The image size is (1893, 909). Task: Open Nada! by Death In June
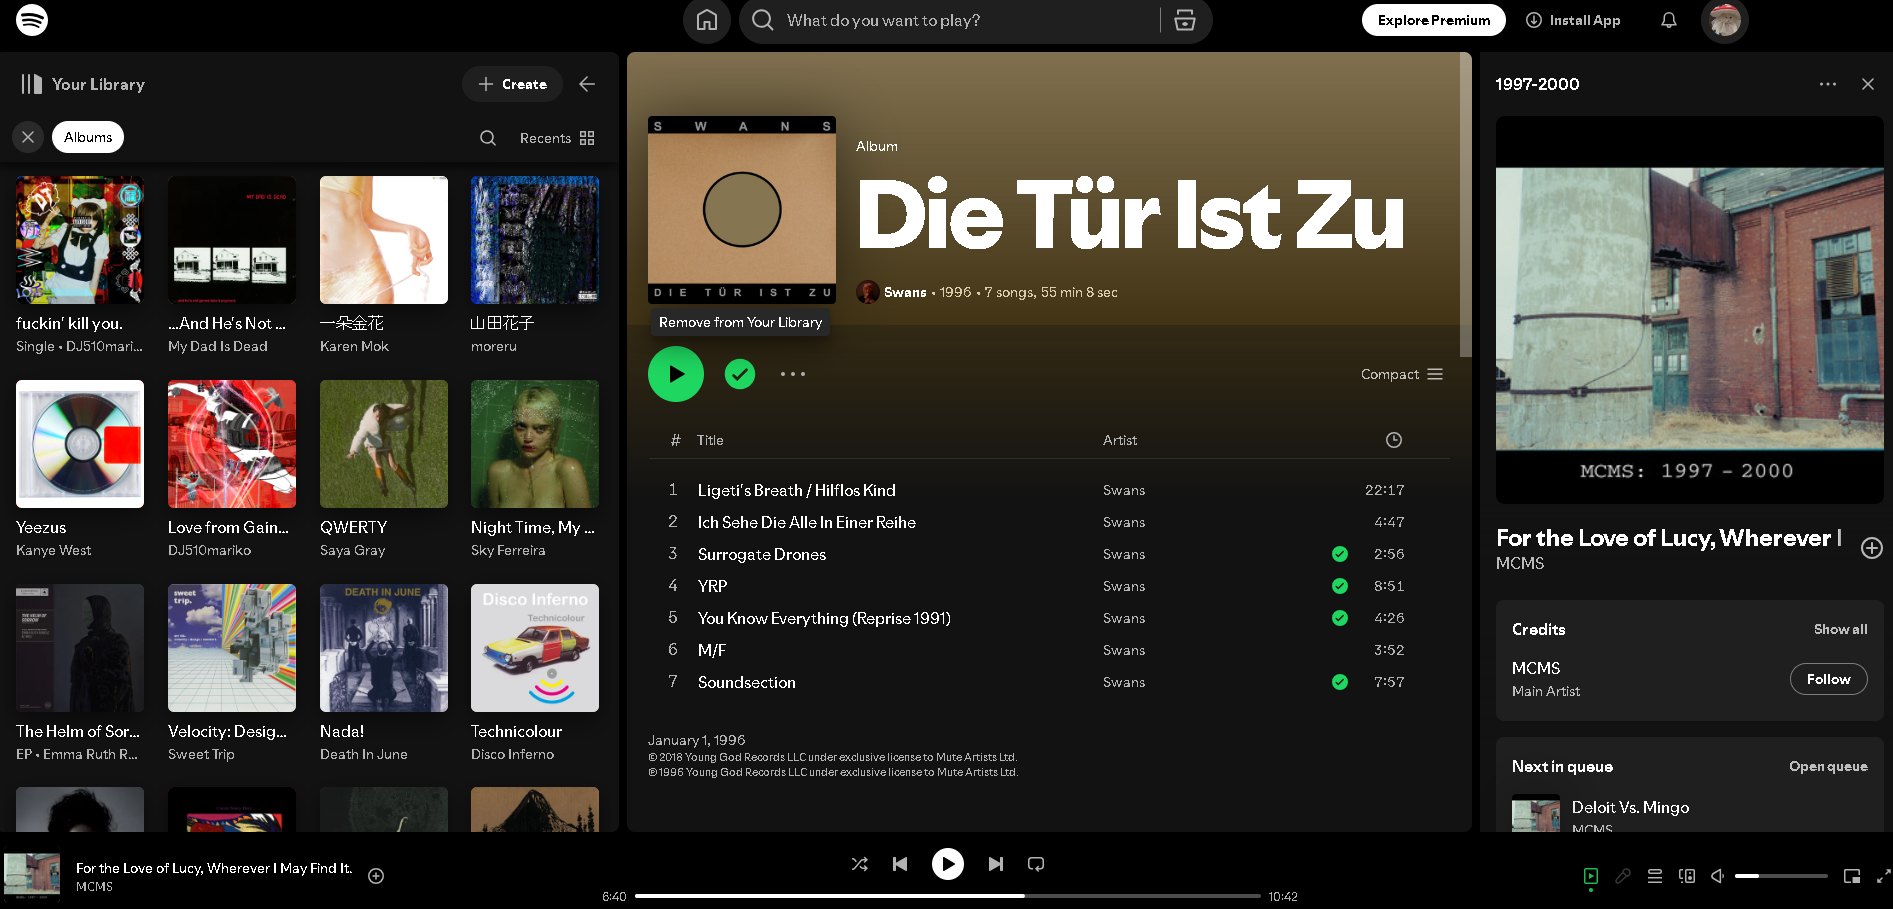pos(384,674)
